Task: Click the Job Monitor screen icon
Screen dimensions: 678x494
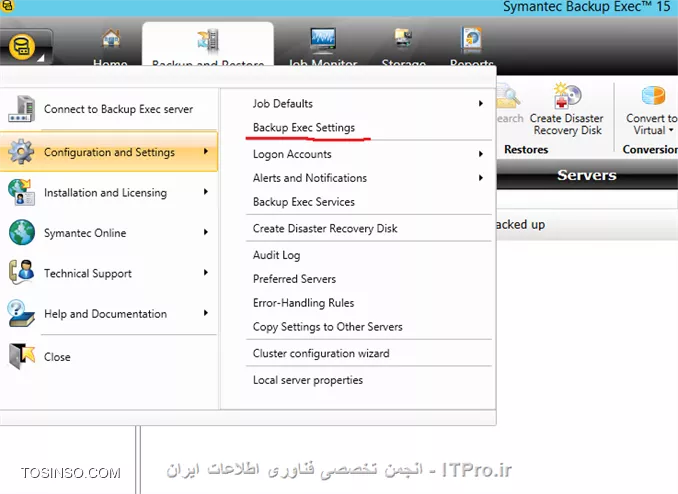Action: pos(323,40)
